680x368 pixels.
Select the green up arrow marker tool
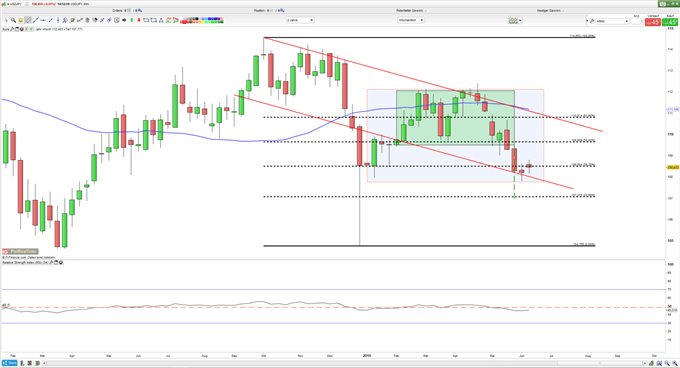[131, 20]
